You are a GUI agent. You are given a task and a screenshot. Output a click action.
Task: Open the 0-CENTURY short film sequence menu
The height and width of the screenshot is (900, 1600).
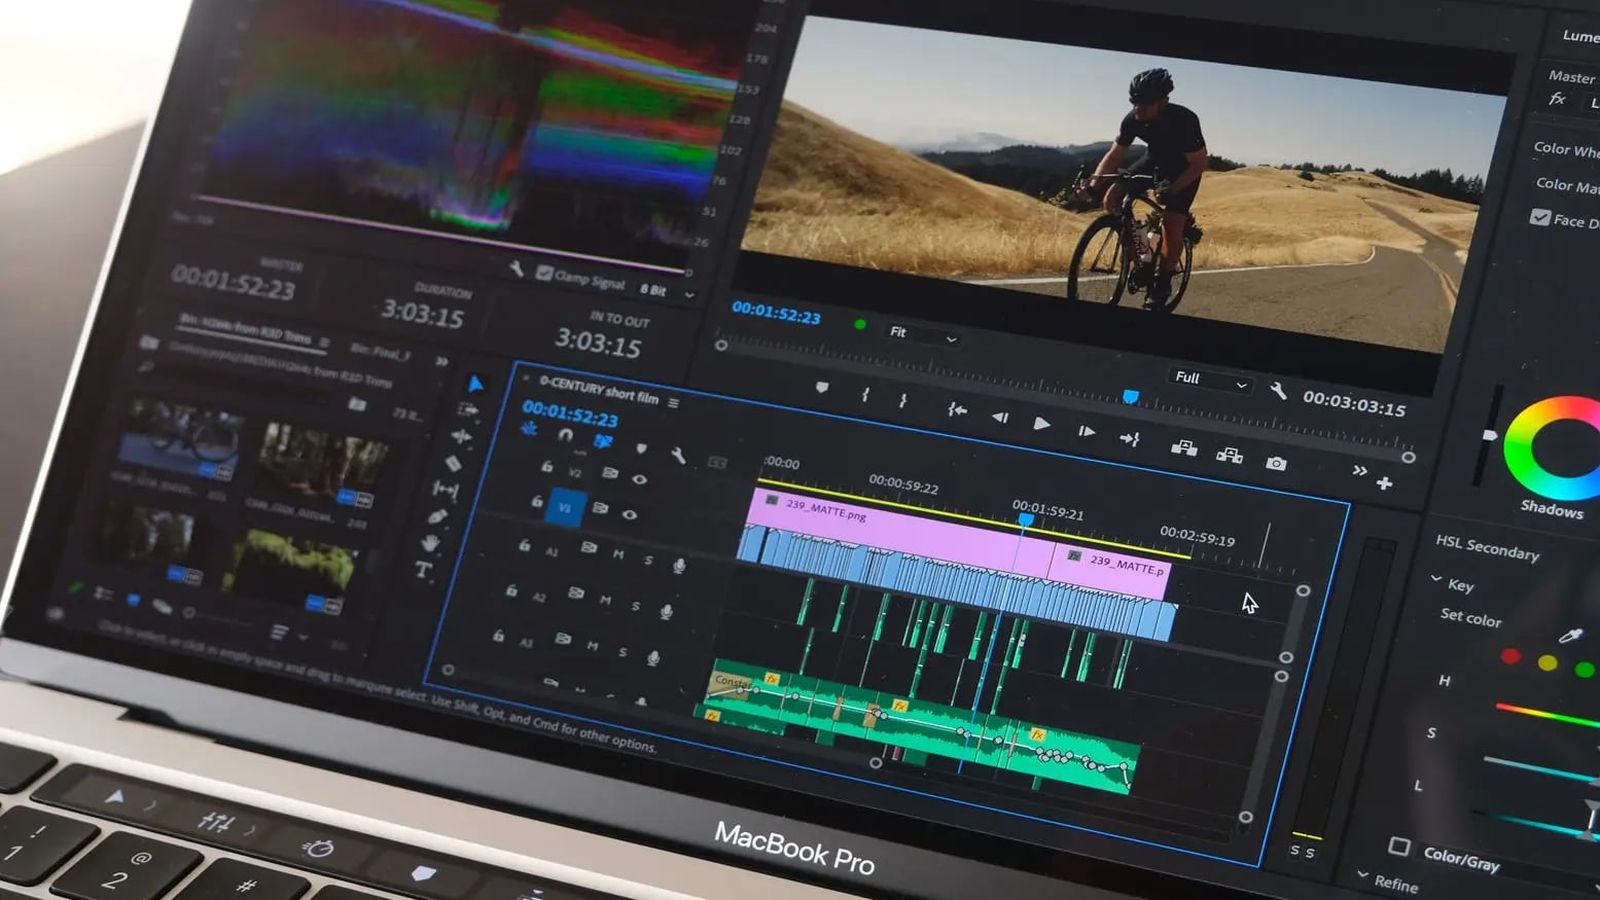tap(673, 402)
